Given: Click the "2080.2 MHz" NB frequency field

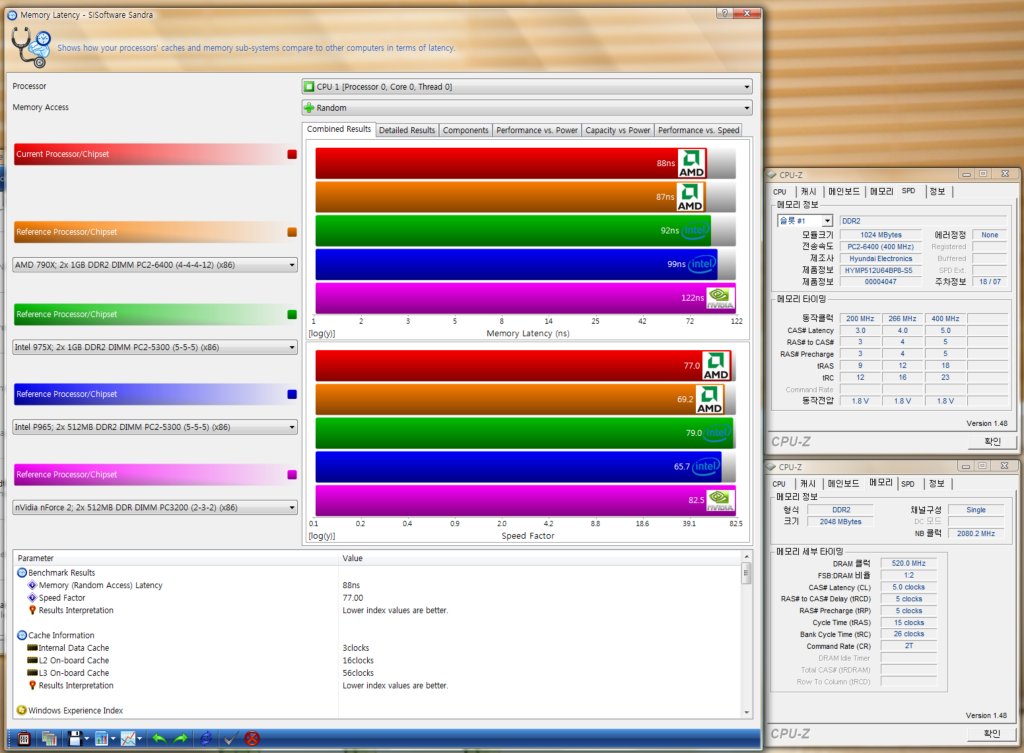Looking at the screenshot, I should (976, 534).
